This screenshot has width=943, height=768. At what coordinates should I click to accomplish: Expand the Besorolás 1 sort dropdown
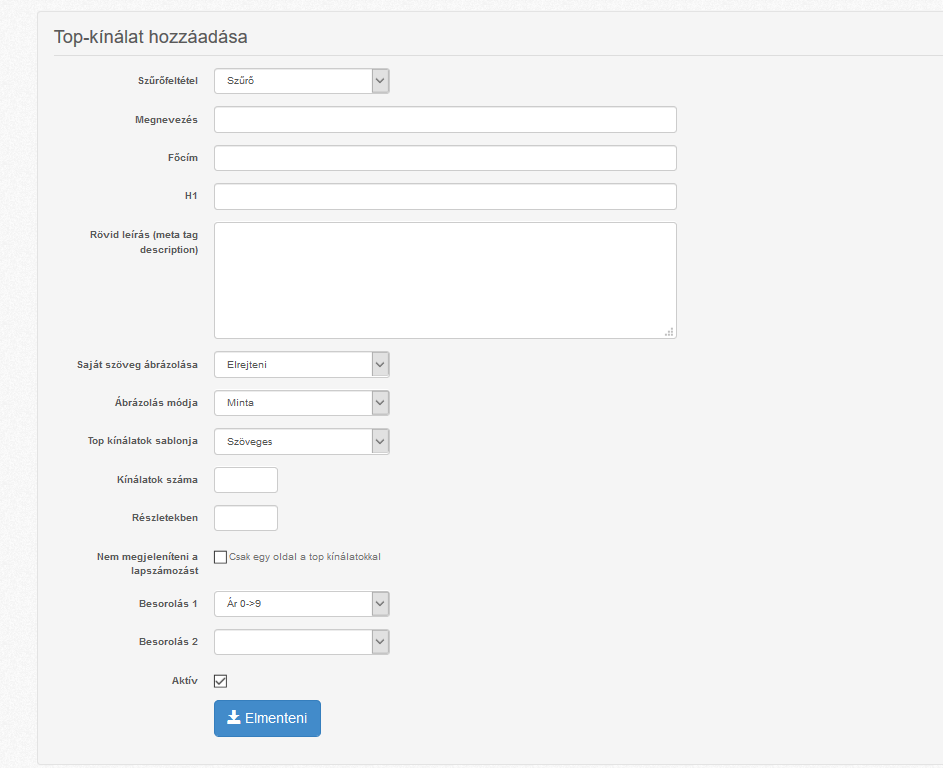302,604
